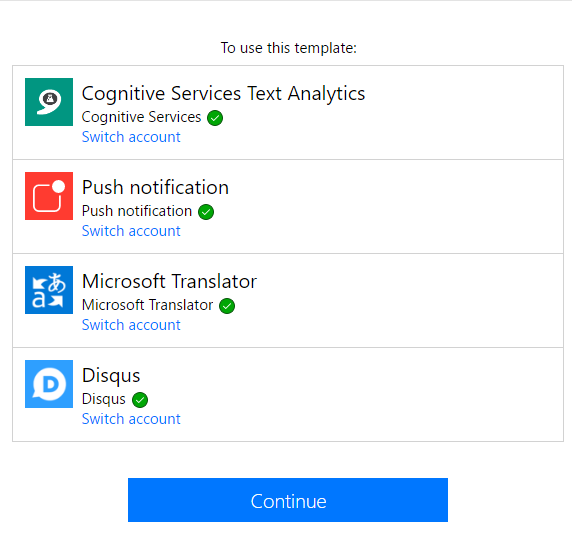Click the red Push notification icon
The width and height of the screenshot is (572, 533).
(x=49, y=196)
